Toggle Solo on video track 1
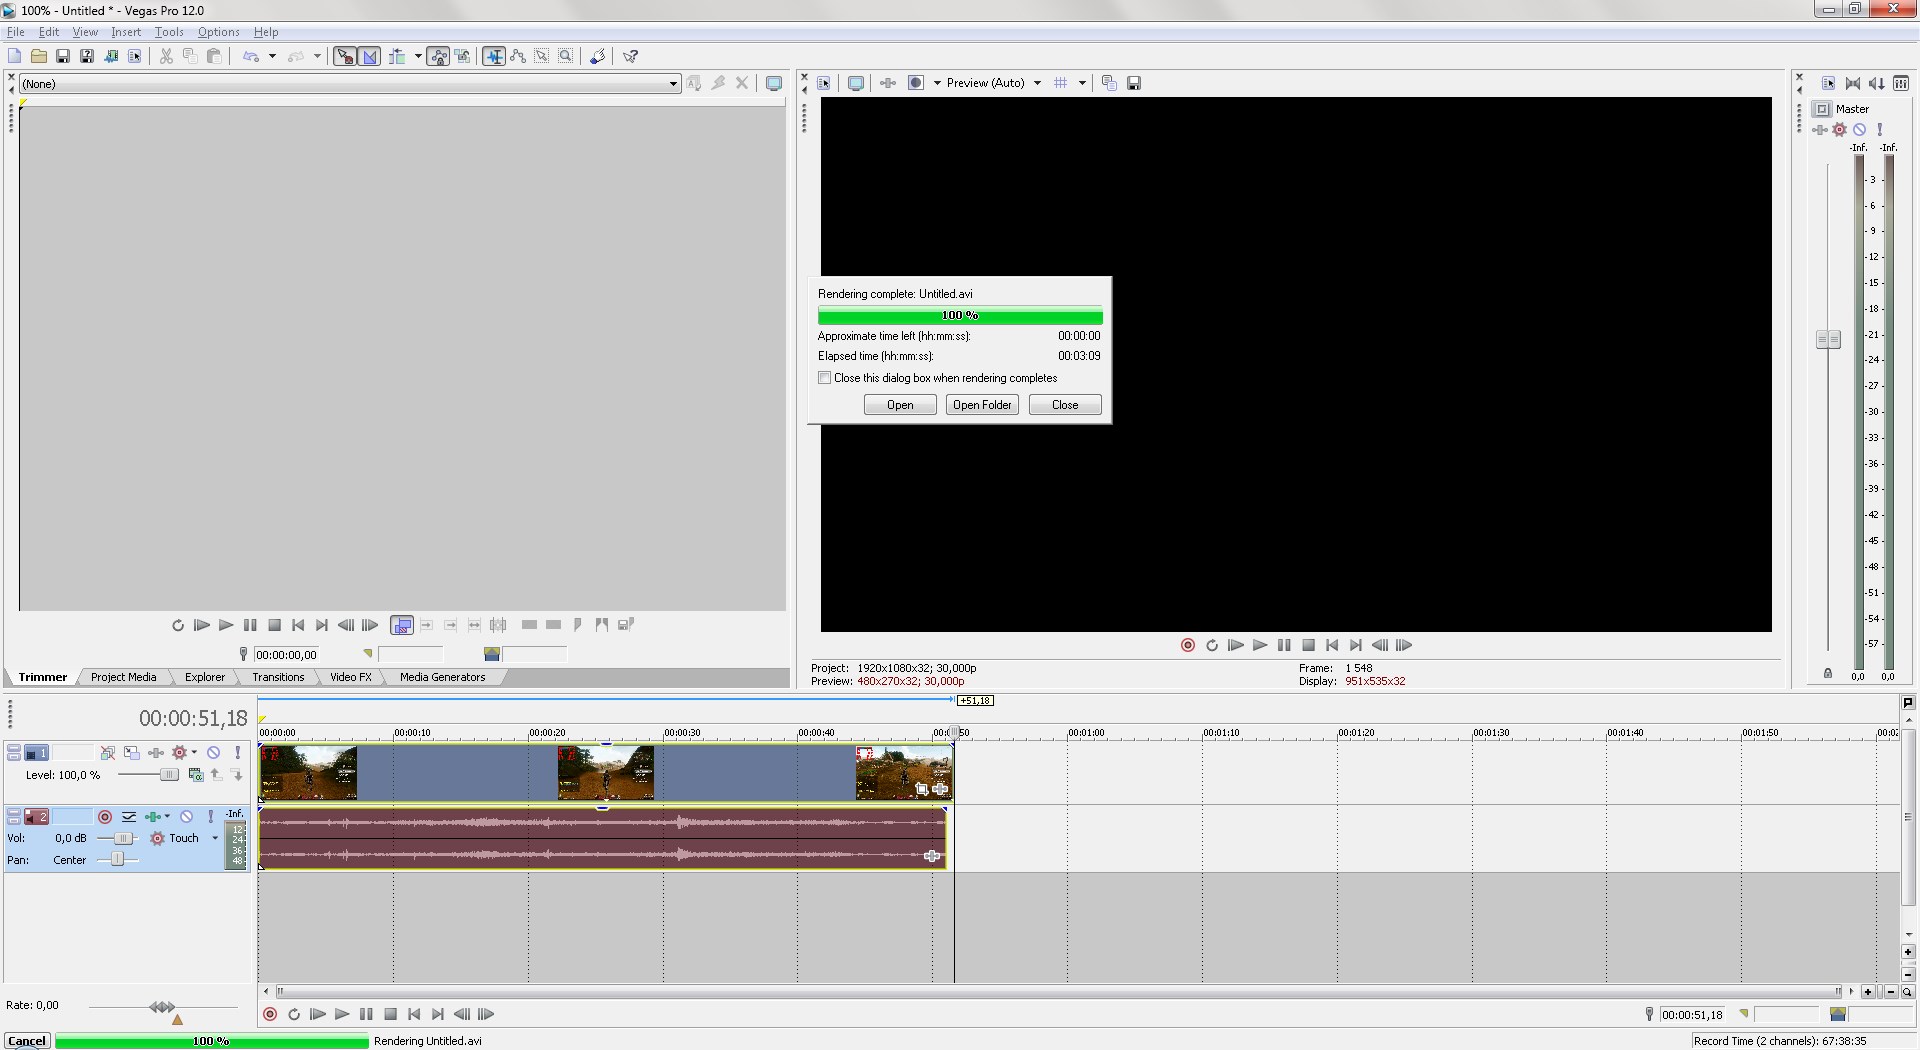1920x1050 pixels. click(237, 752)
